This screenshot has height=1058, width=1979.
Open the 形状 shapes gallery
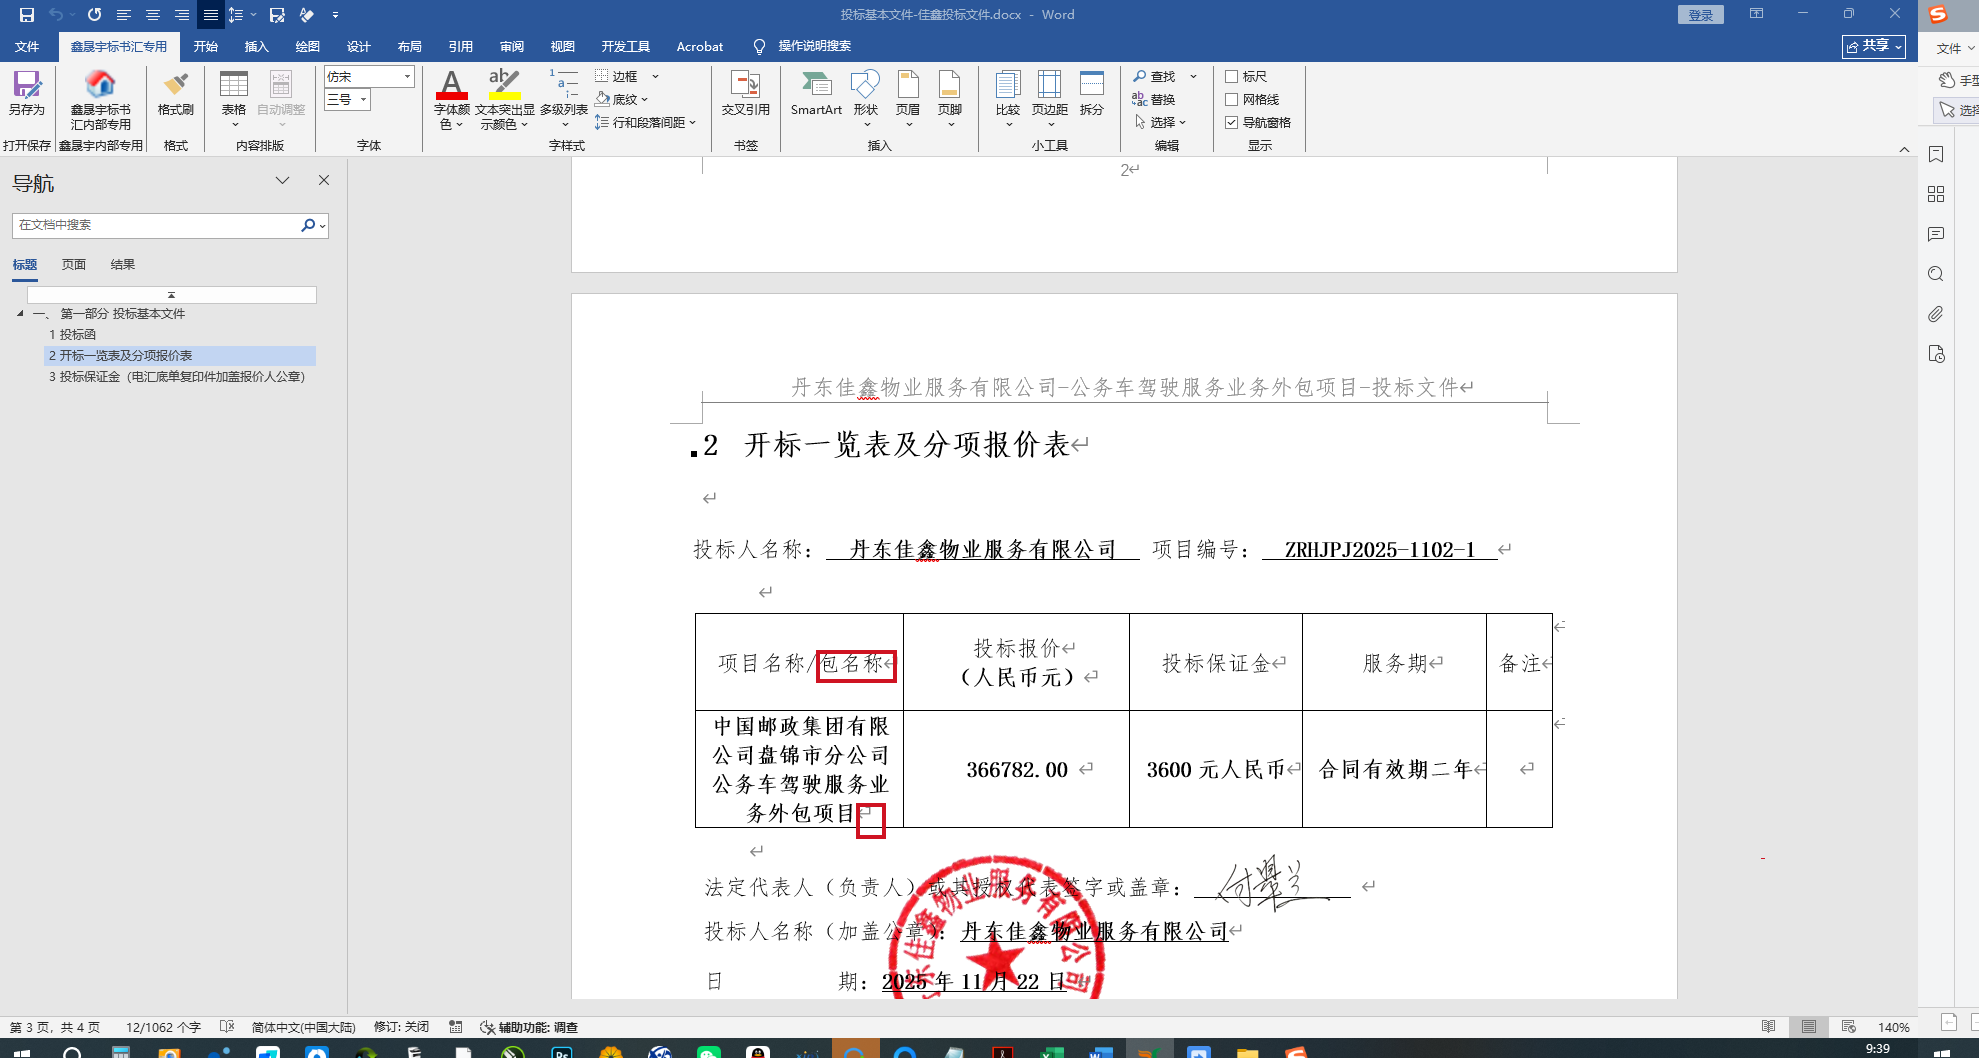pos(866,98)
